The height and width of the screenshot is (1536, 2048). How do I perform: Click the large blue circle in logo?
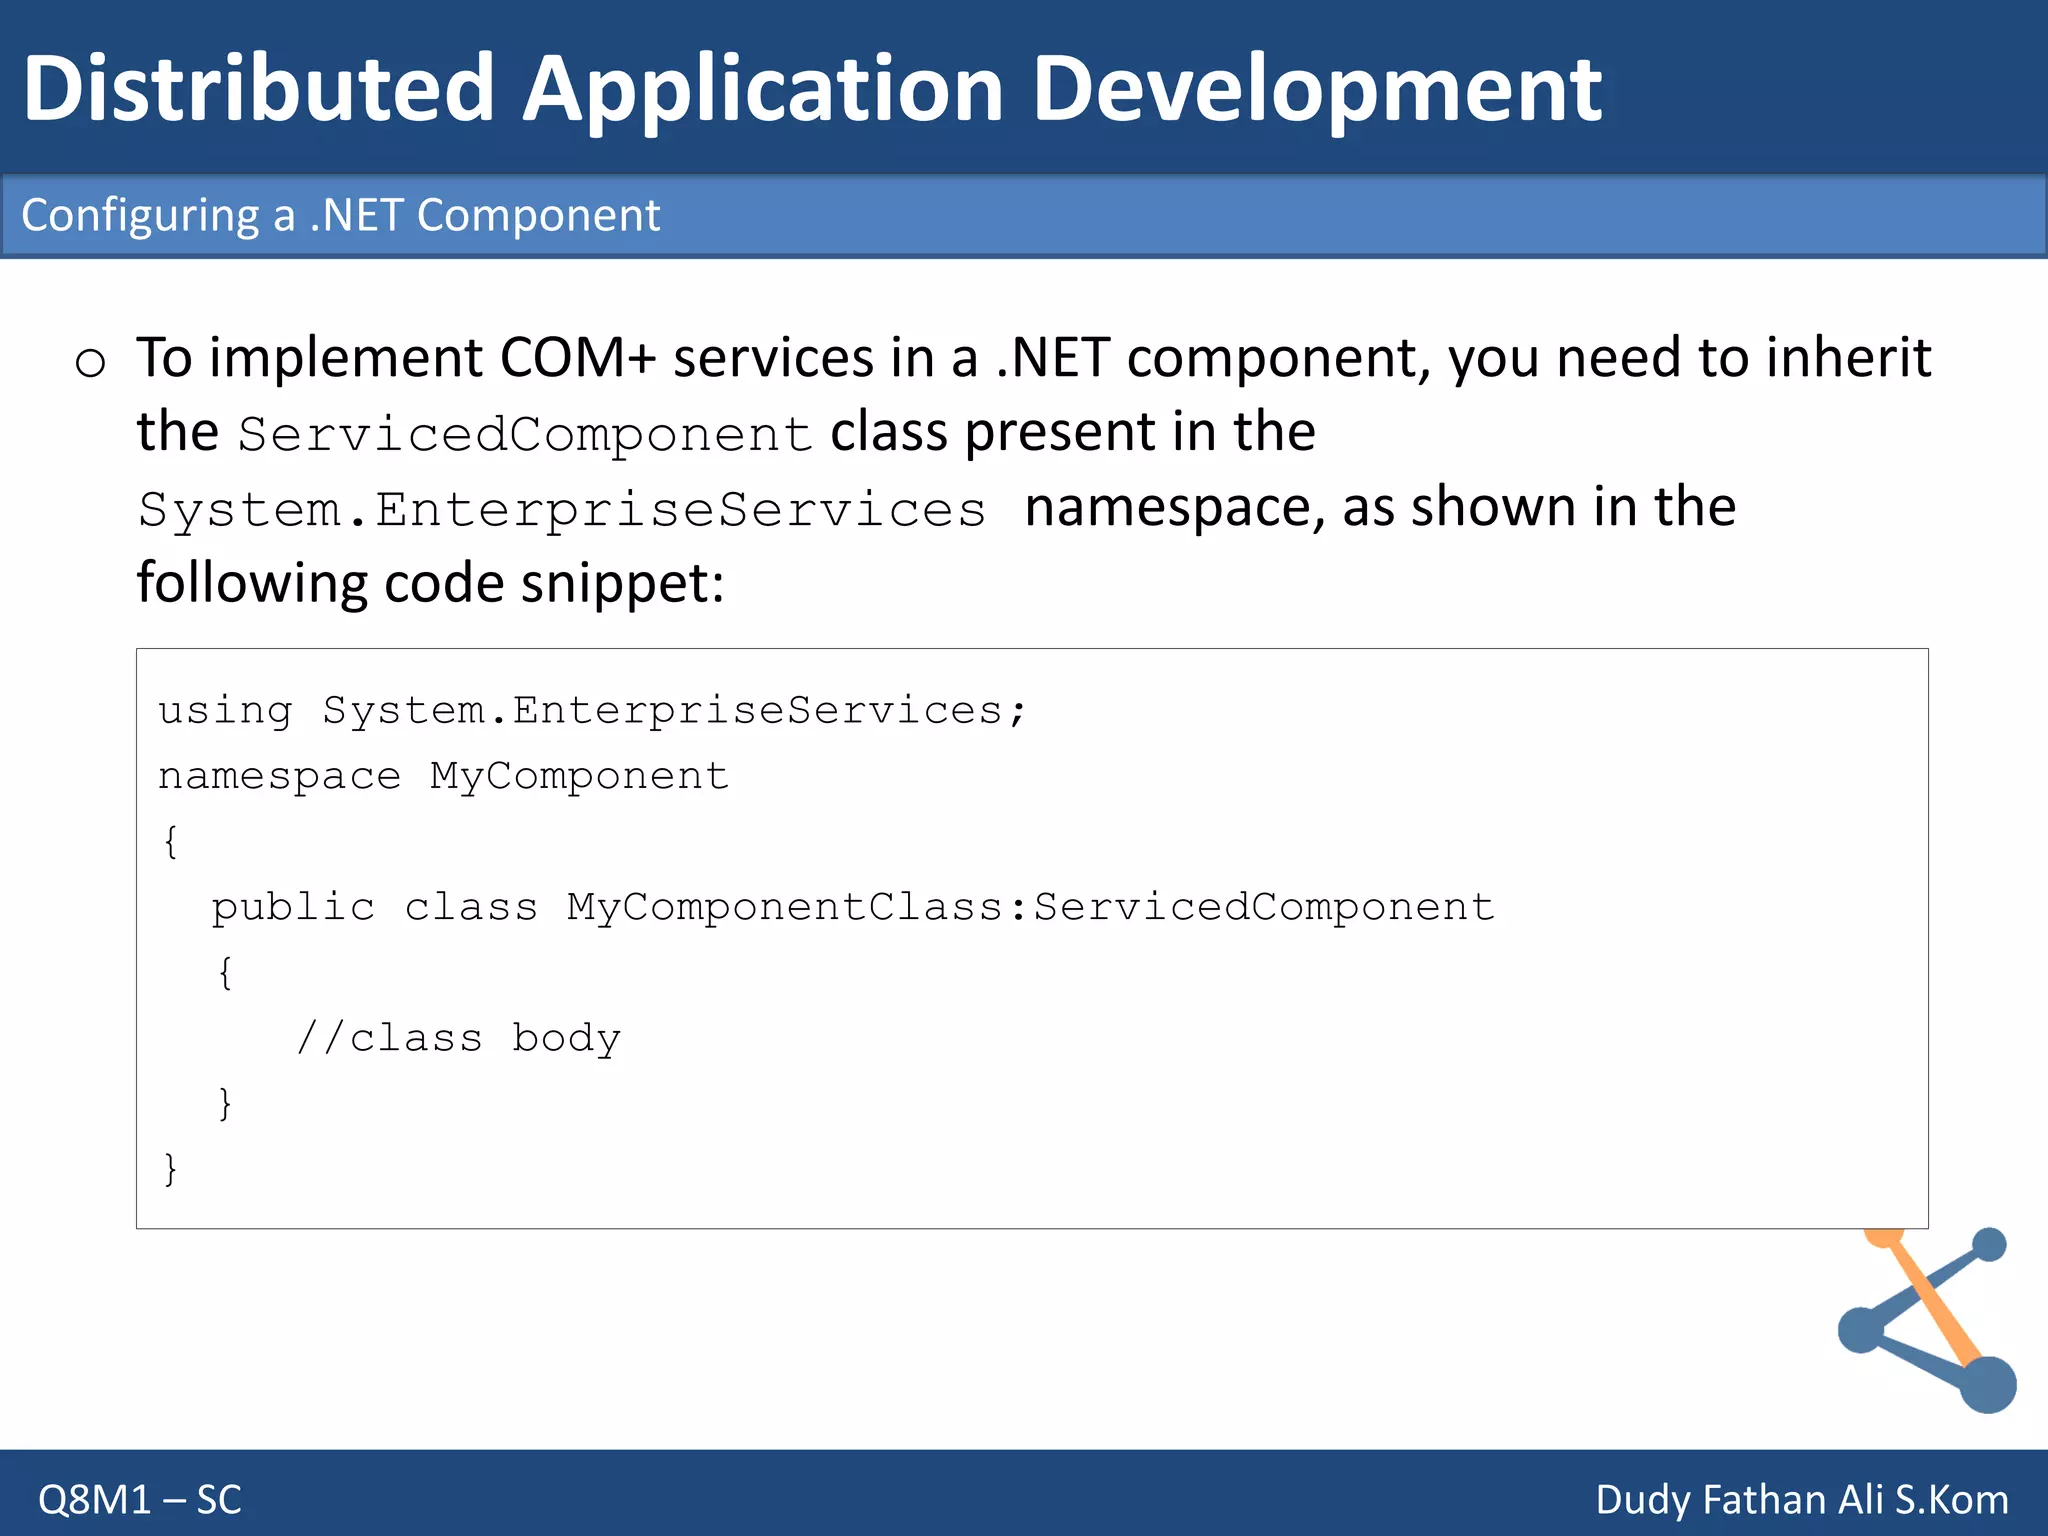click(1987, 1384)
